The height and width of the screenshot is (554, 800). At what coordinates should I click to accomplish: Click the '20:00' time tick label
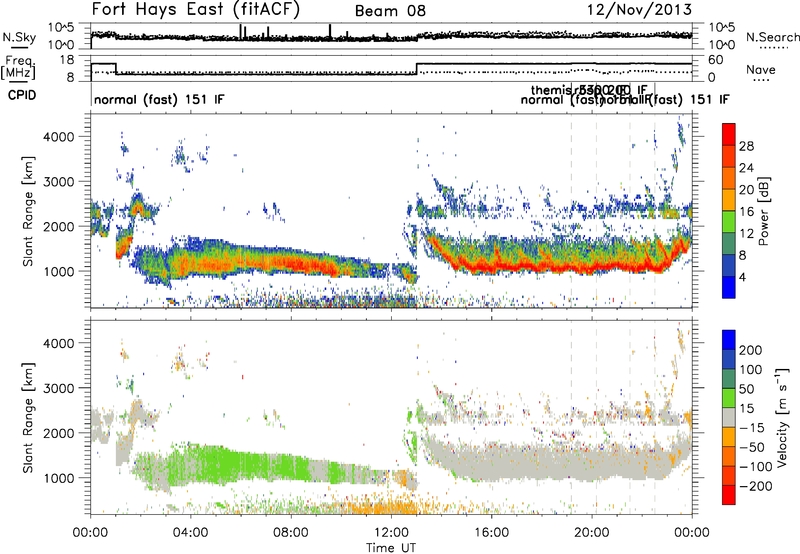pyautogui.click(x=592, y=533)
